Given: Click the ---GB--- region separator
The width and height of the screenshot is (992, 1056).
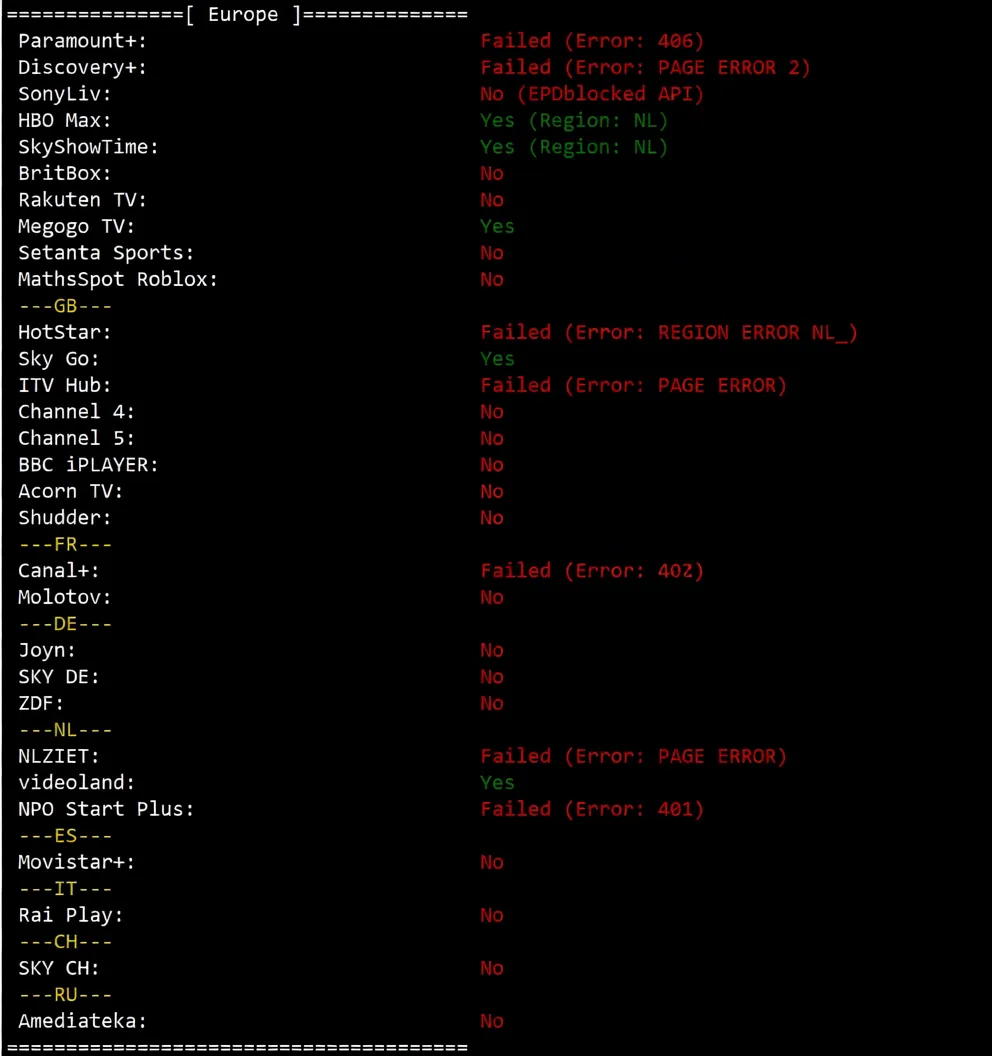Looking at the screenshot, I should (x=66, y=306).
